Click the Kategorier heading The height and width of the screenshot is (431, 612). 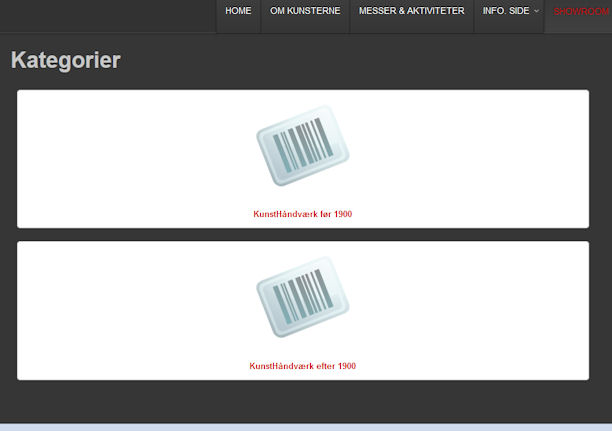tap(66, 60)
